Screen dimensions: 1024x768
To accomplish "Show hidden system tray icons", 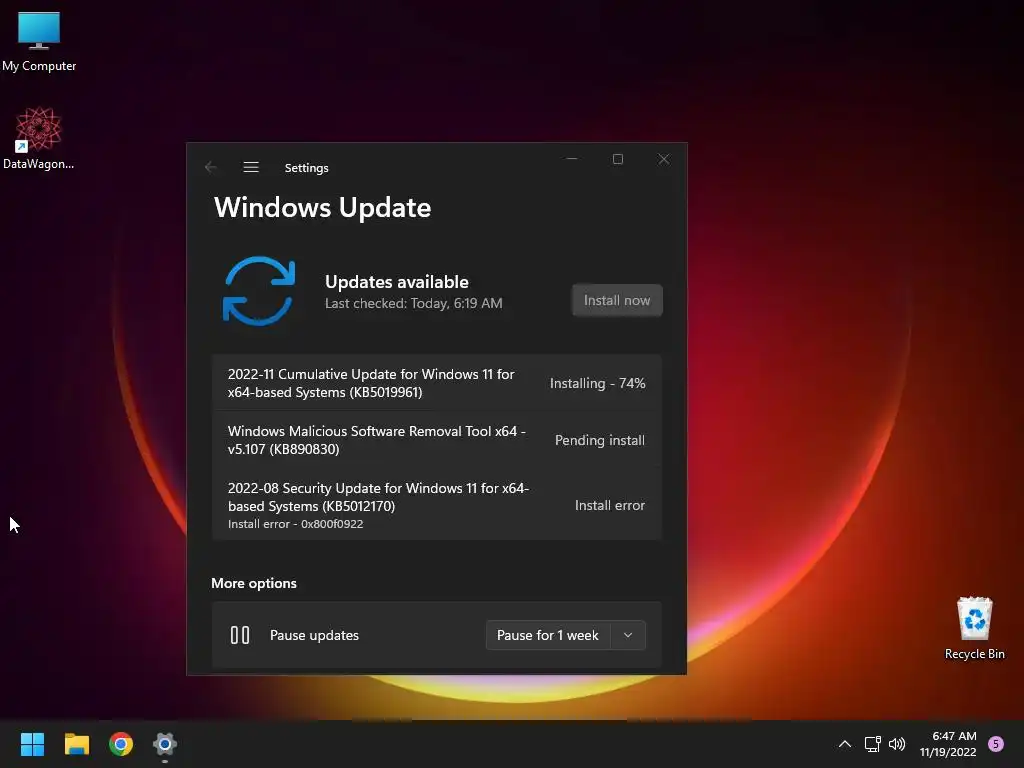I will click(x=844, y=744).
